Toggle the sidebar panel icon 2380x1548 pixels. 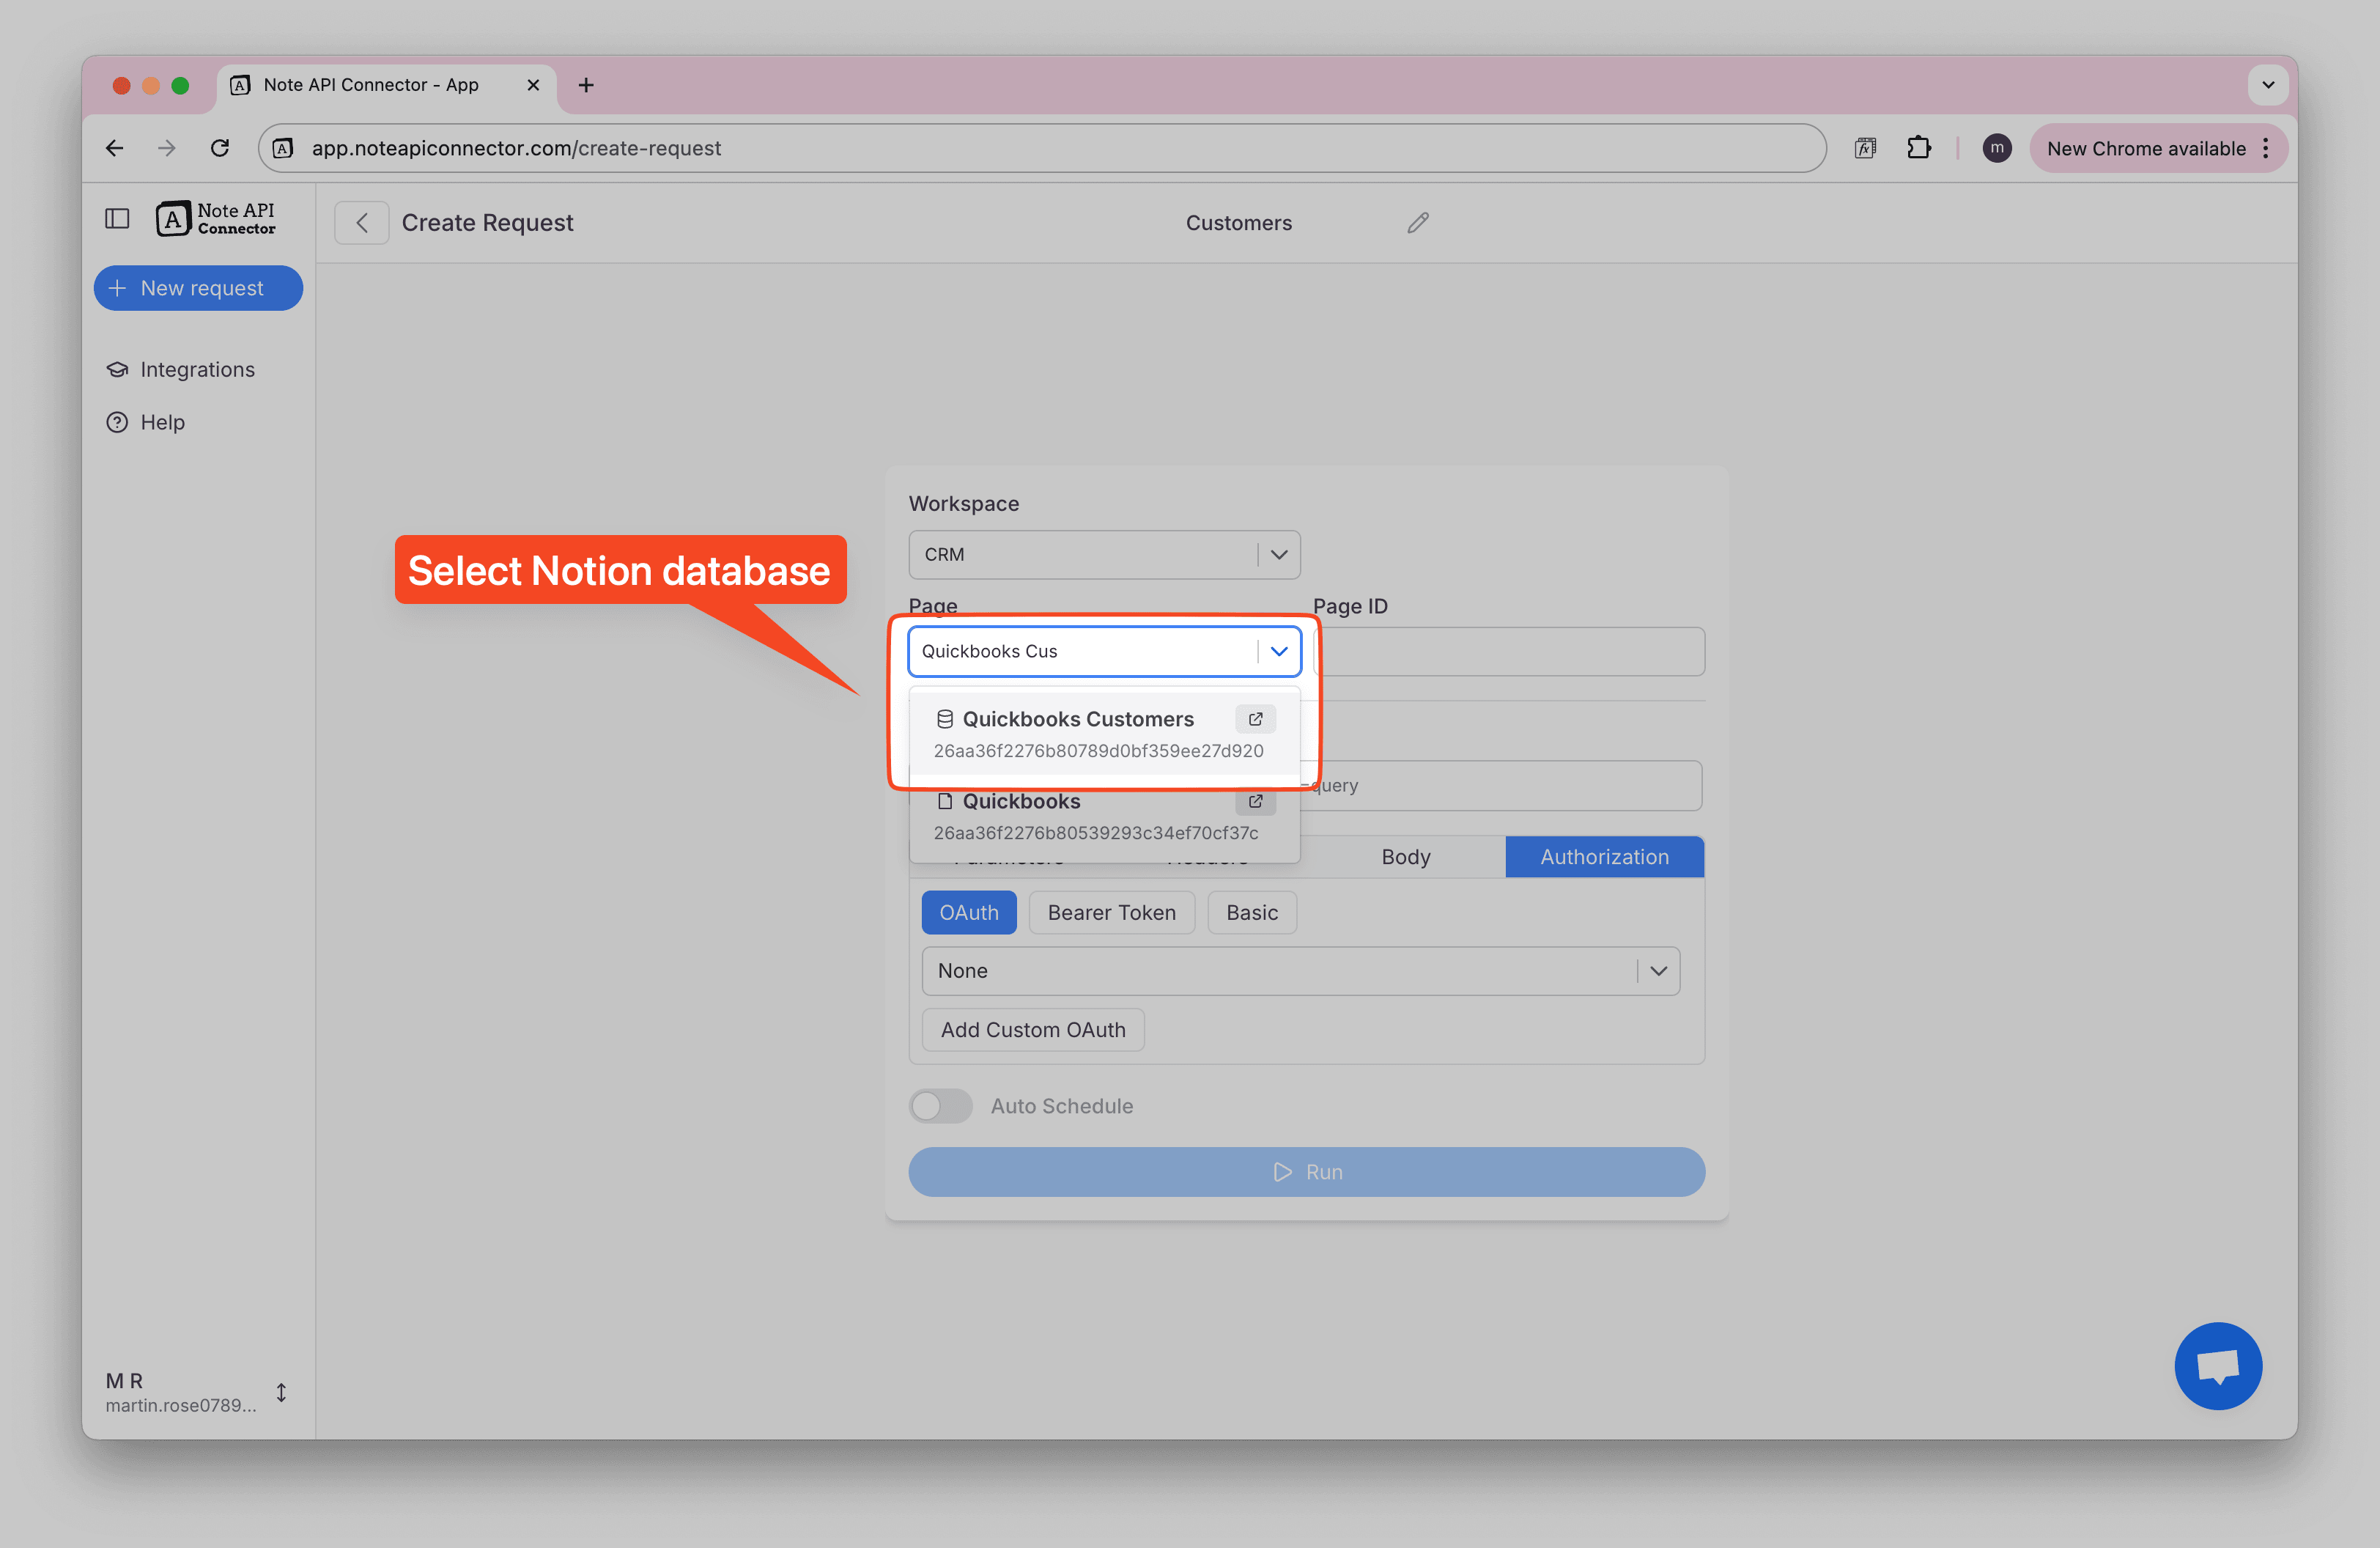117,219
